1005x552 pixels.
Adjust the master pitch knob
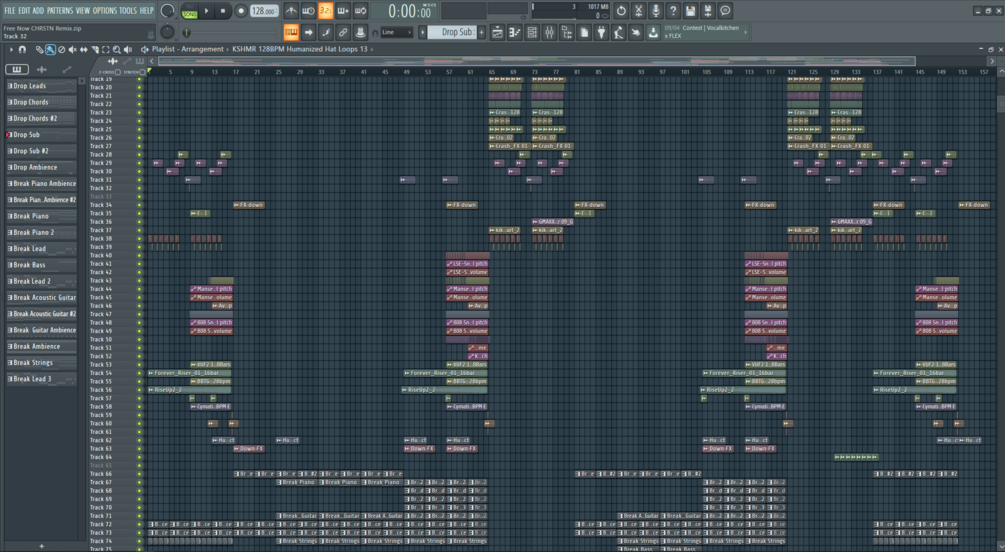tap(167, 31)
